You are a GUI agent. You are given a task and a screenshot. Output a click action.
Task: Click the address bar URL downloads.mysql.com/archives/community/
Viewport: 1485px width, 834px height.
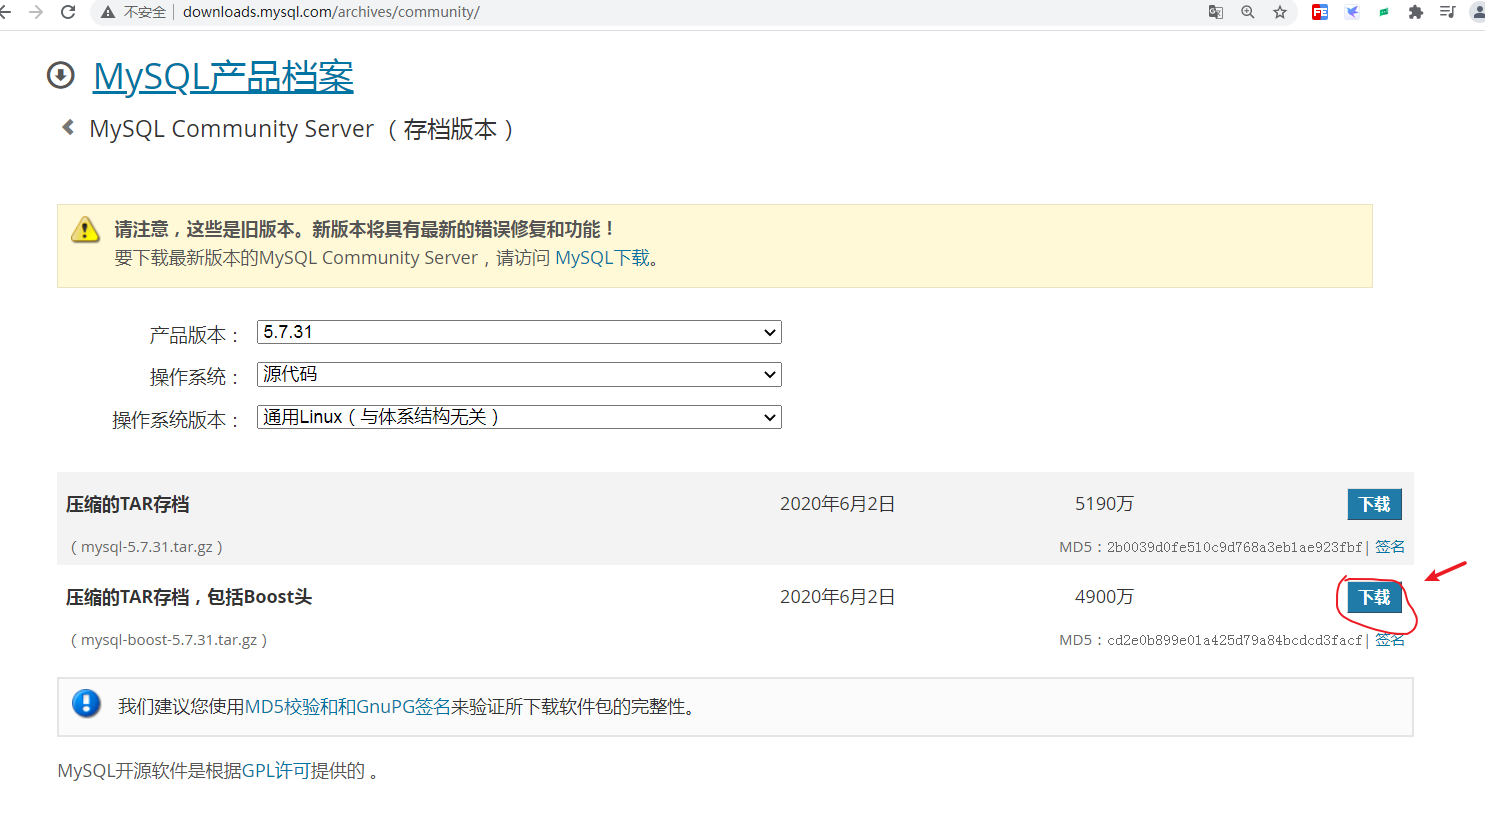[x=331, y=12]
